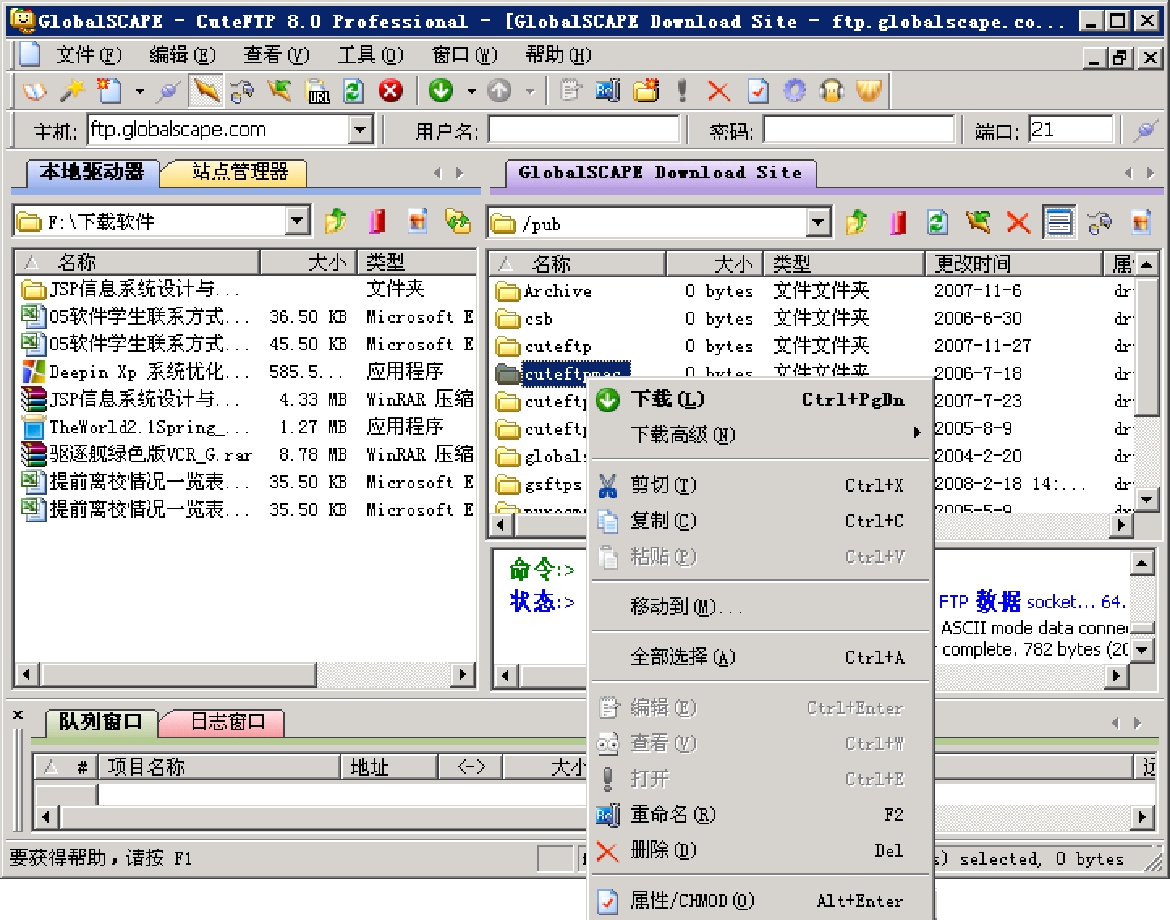Open the 查看 menu
The width and height of the screenshot is (1170, 920).
pyautogui.click(x=275, y=55)
